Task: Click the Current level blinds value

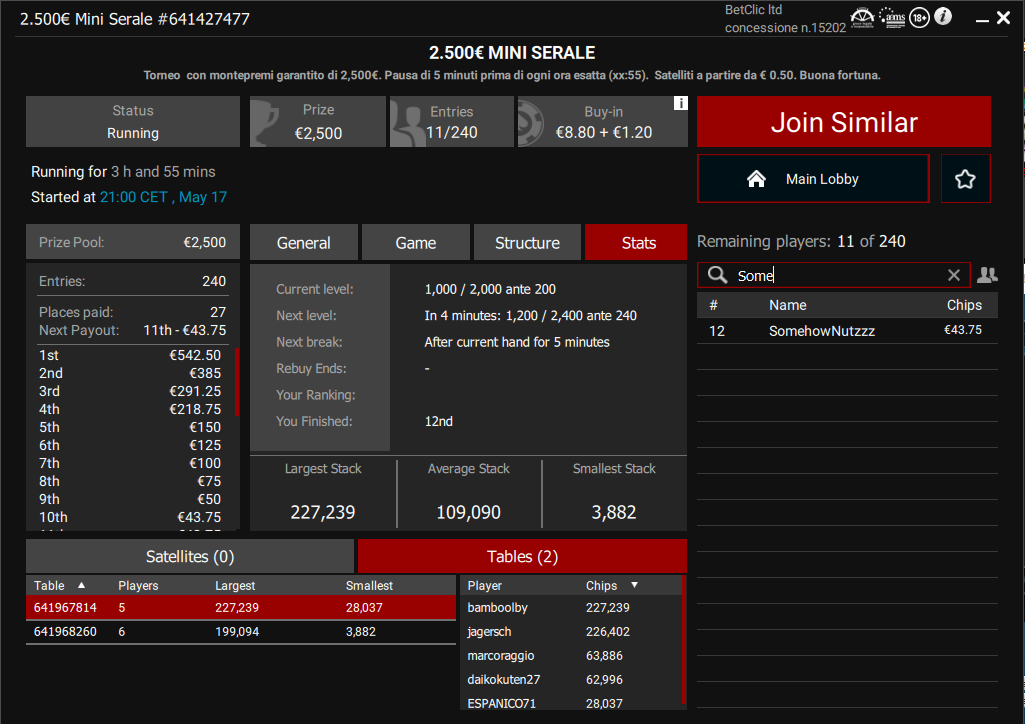Action: pos(490,289)
